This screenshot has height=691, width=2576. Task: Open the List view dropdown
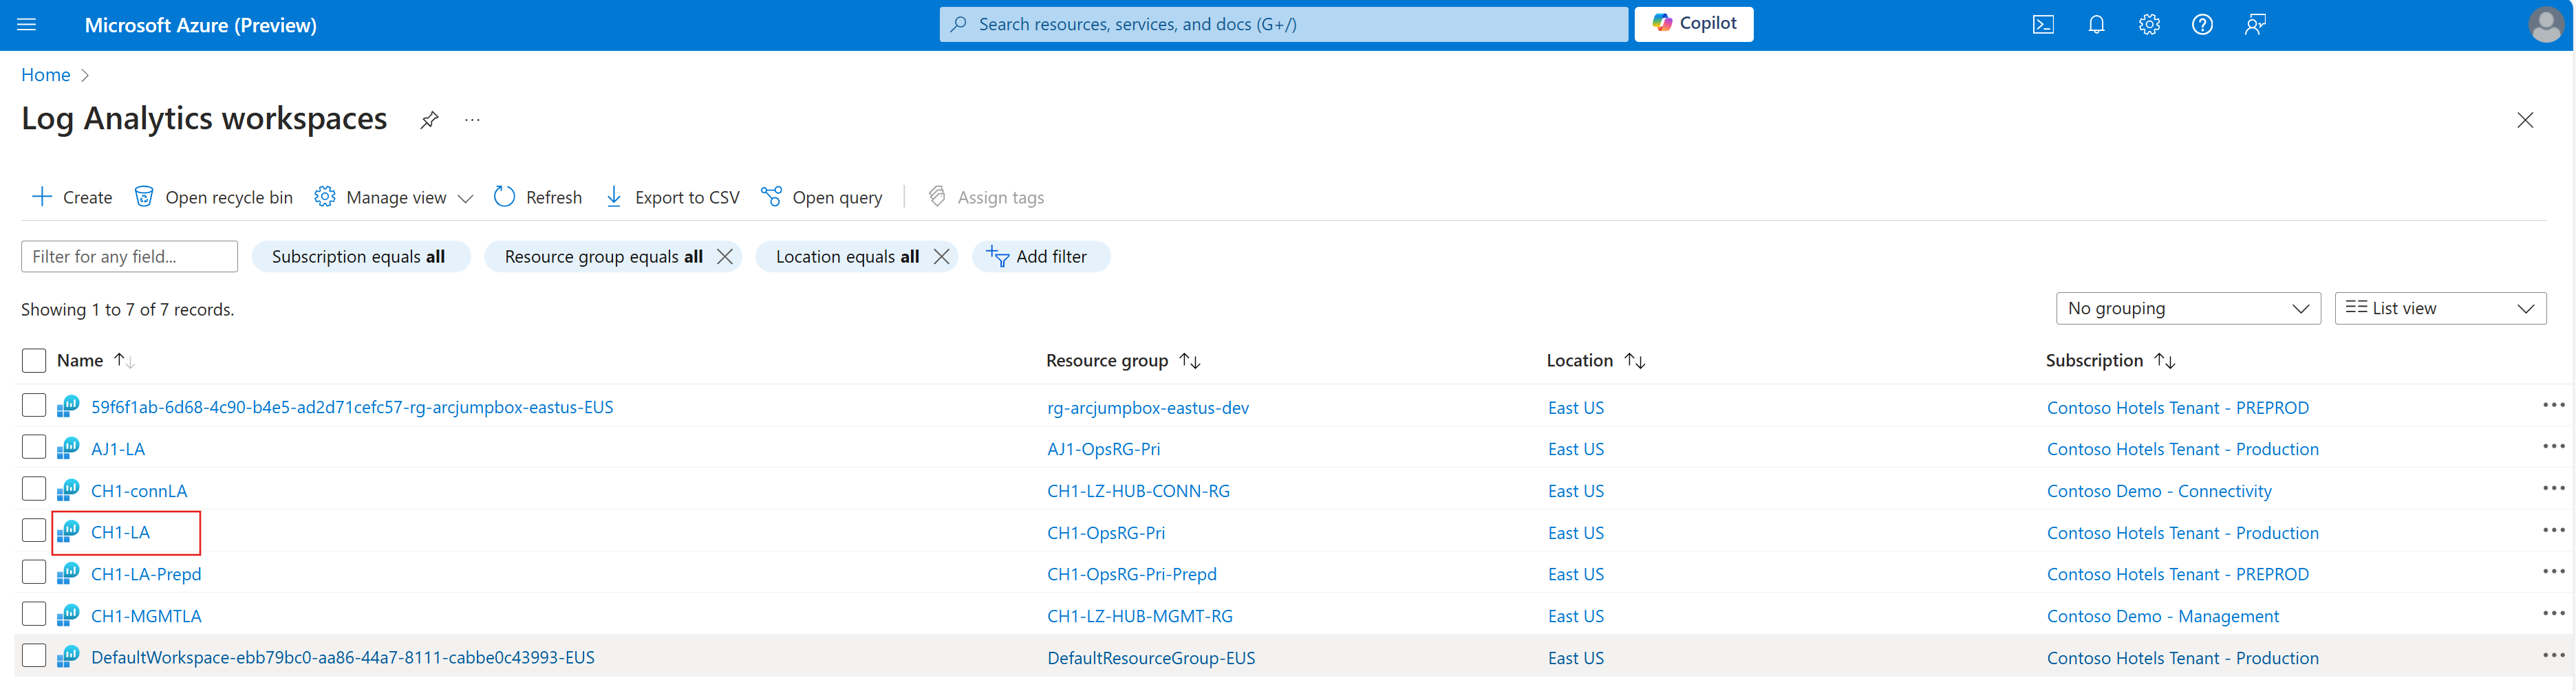tap(2439, 309)
